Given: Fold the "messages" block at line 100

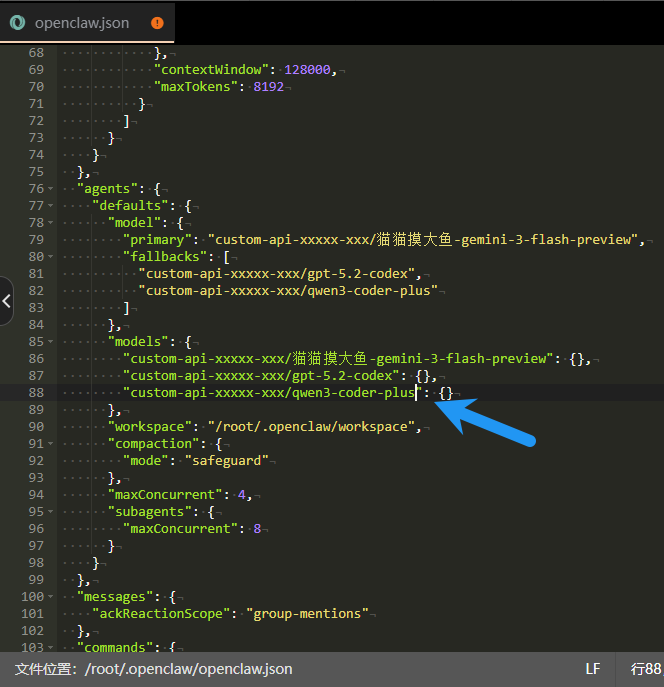Looking at the screenshot, I should [x=51, y=596].
